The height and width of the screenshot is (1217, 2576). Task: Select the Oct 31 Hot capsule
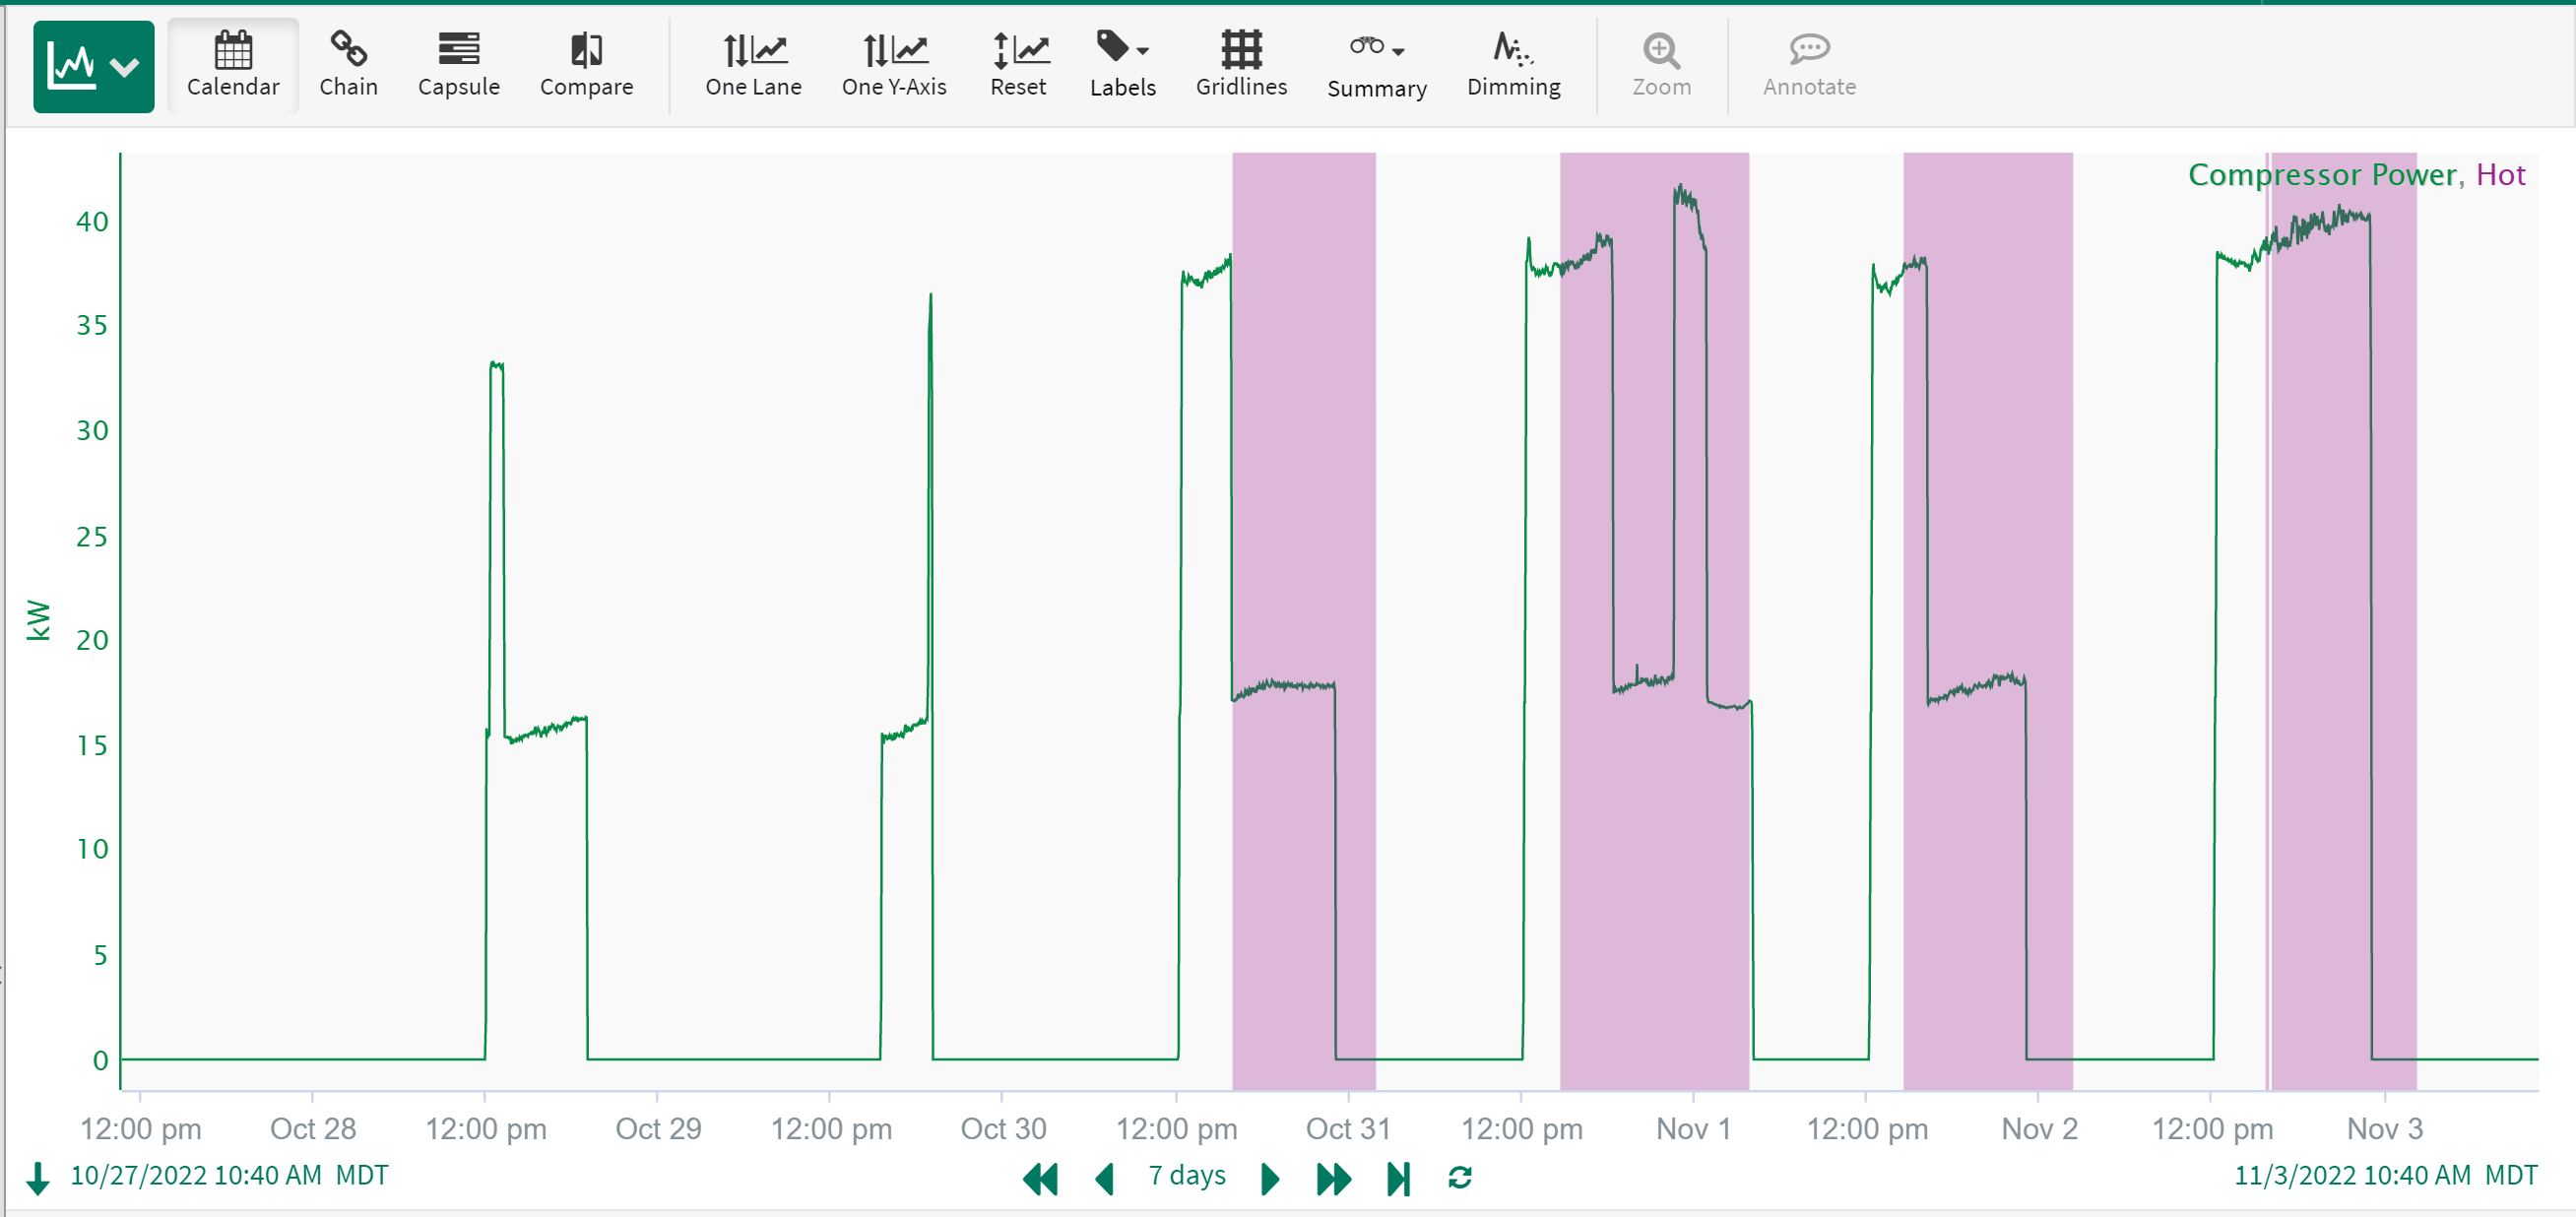pyautogui.click(x=1303, y=620)
